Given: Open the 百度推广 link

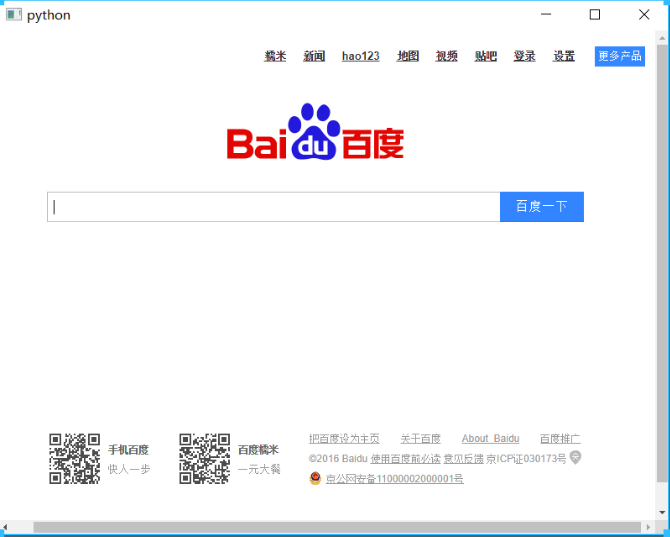Looking at the screenshot, I should [560, 439].
